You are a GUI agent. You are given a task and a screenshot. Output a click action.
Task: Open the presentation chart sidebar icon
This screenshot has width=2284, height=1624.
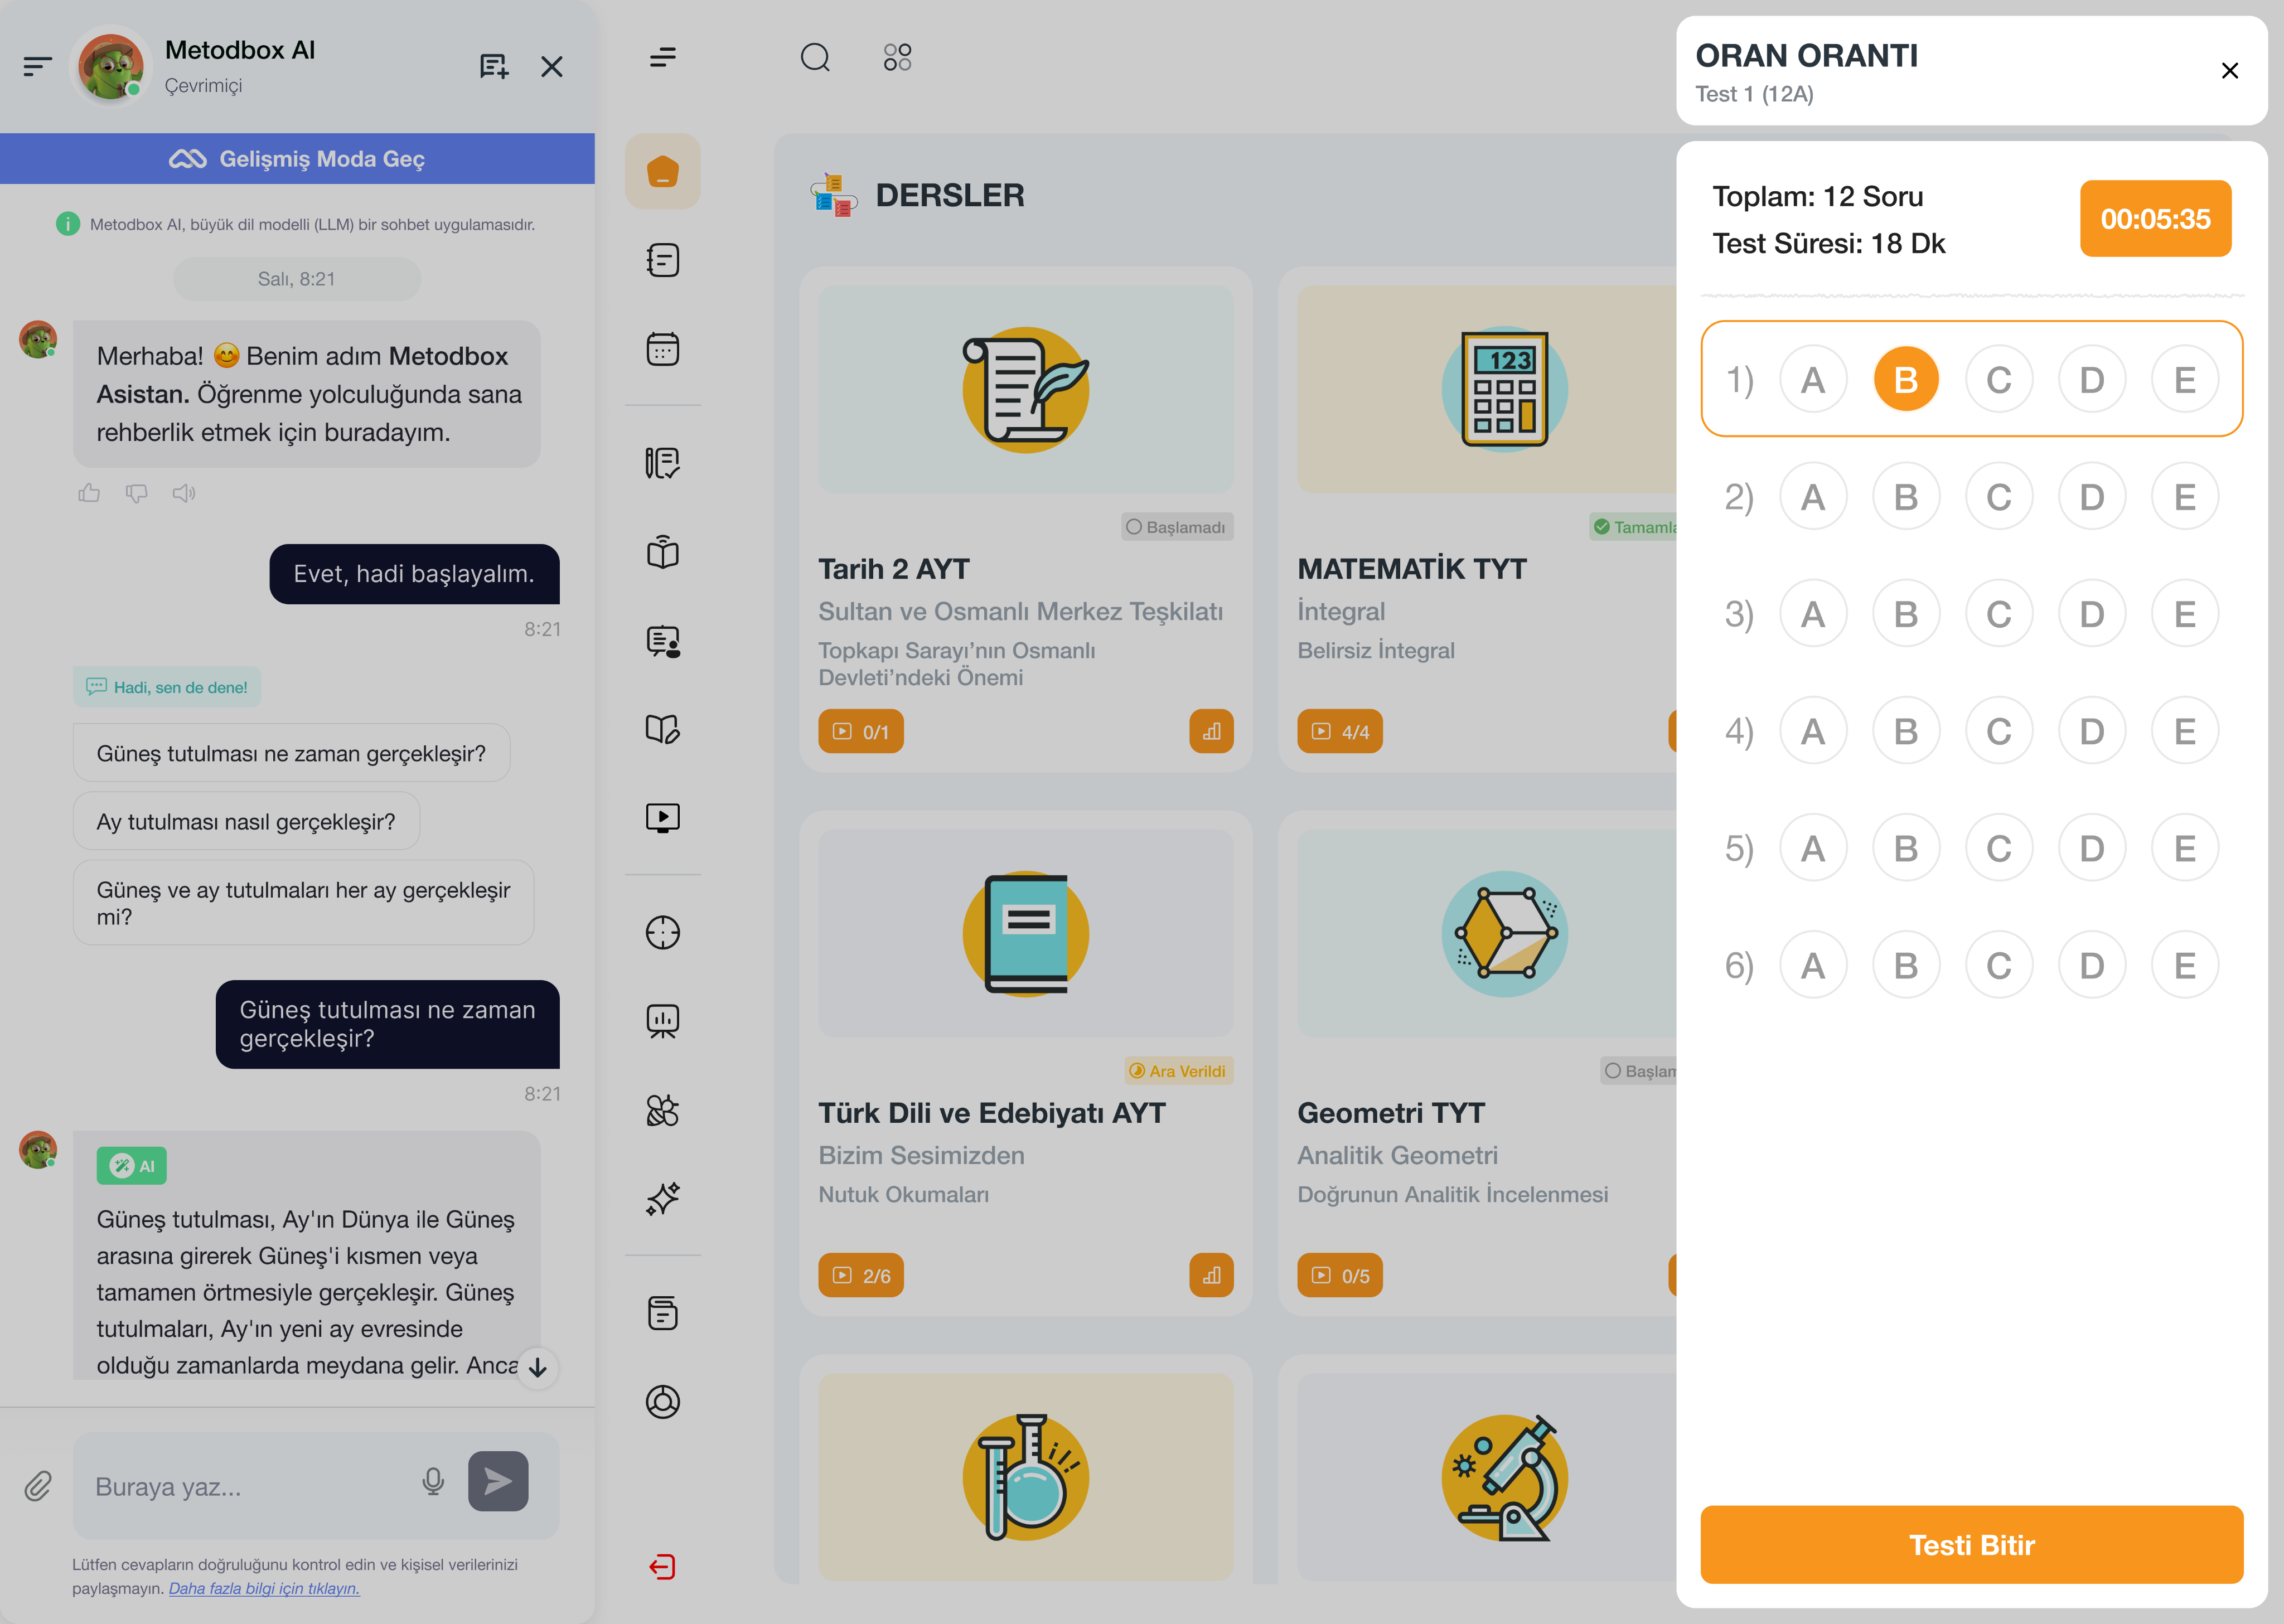pos(663,1021)
